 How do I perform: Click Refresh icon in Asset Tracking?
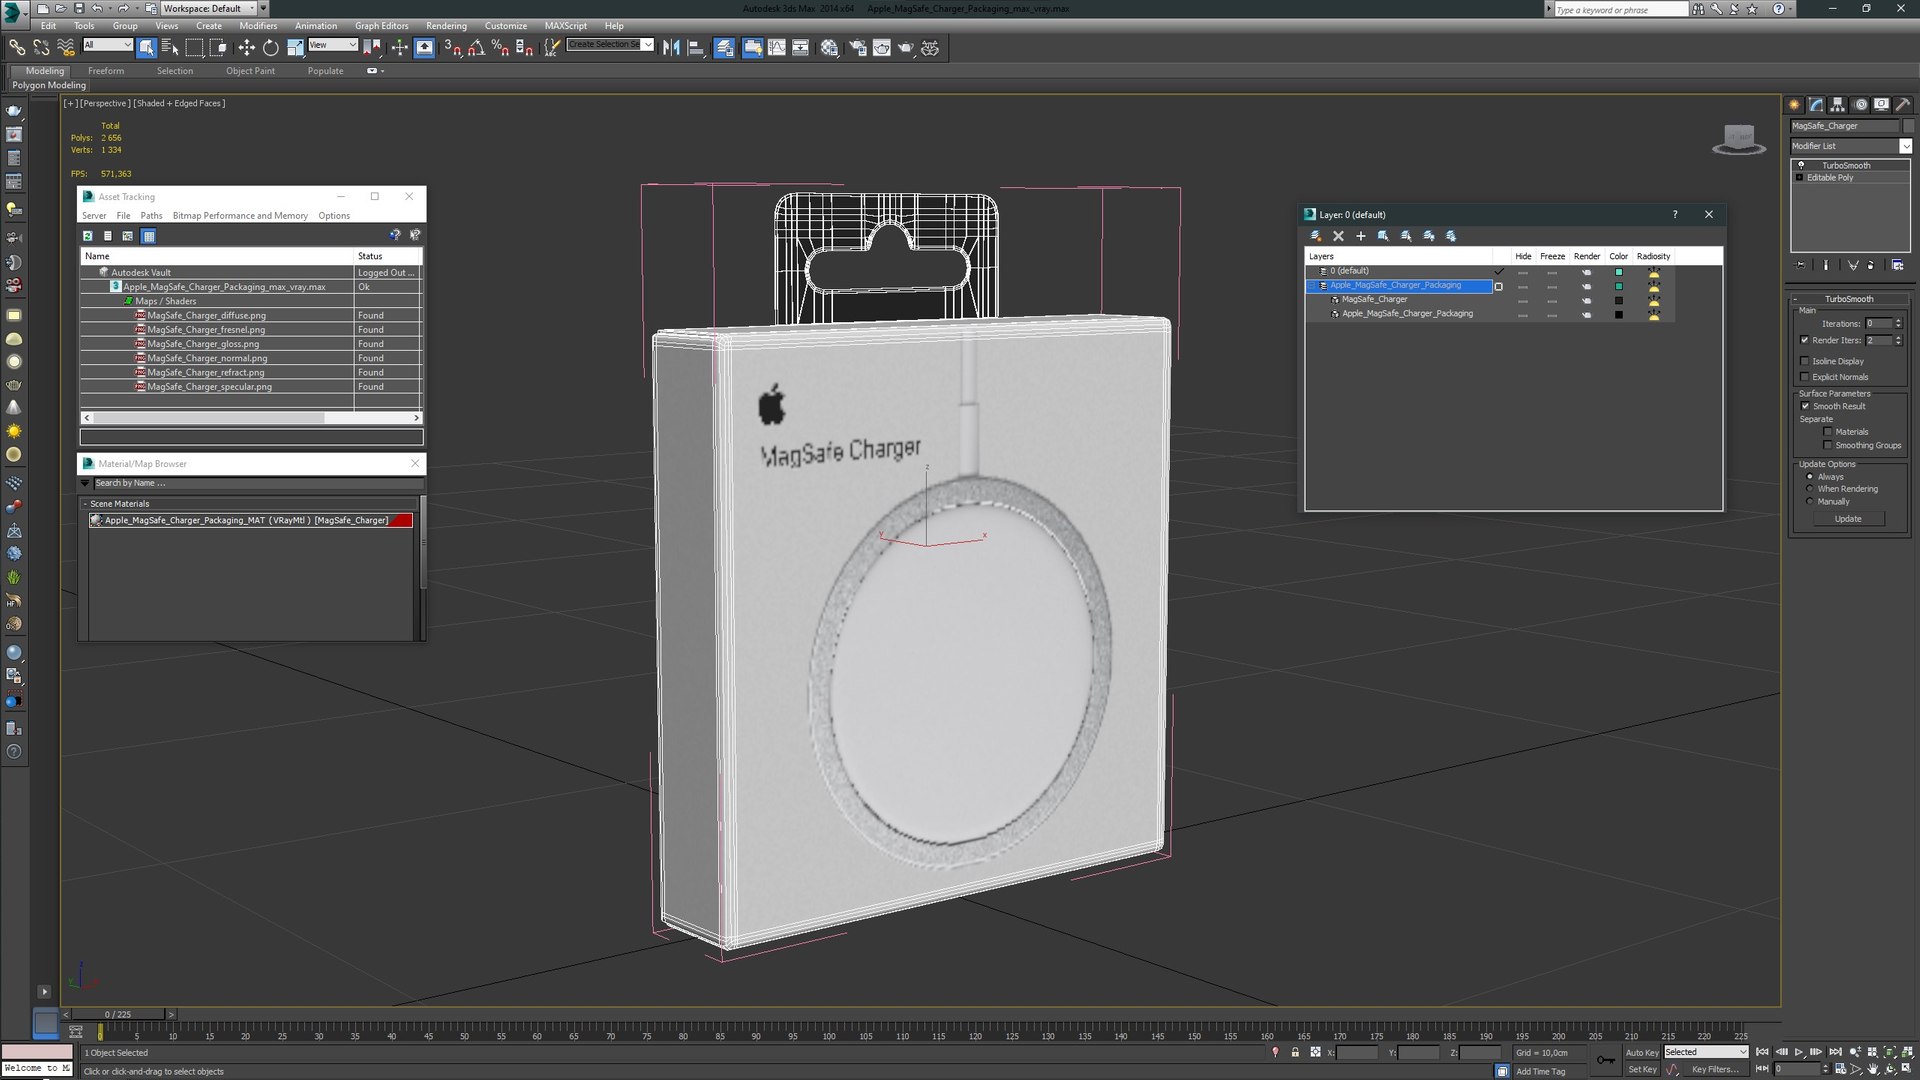(x=88, y=236)
